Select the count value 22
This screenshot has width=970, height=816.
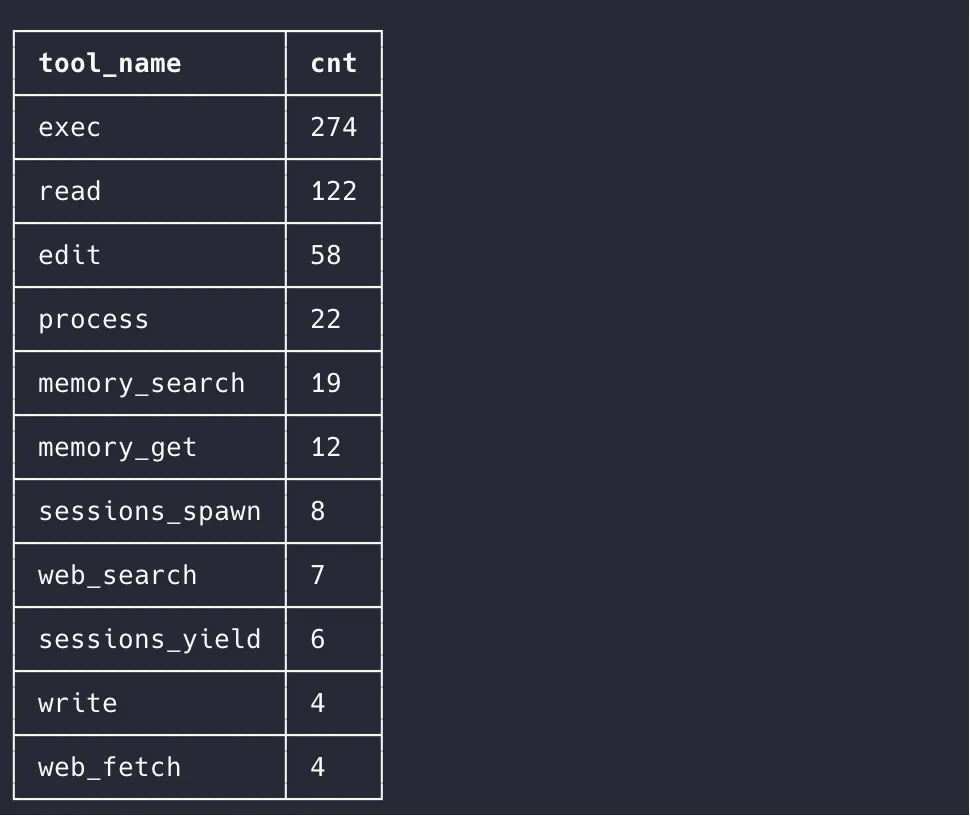coord(326,320)
